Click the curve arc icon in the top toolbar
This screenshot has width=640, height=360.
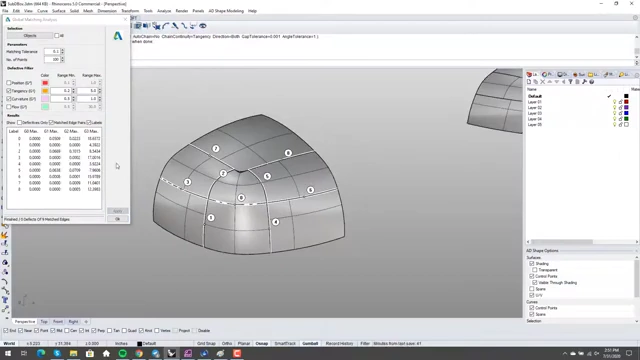tap(166, 26)
